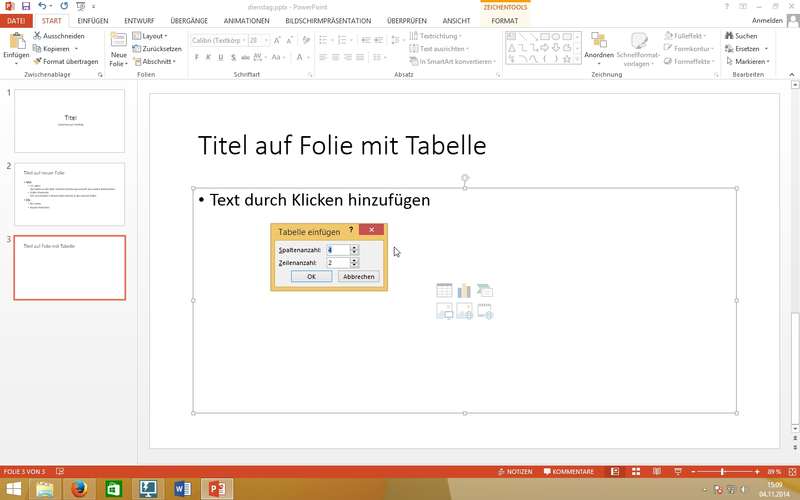This screenshot has width=800, height=500.
Task: Click help question mark in Tabelle einfügen dialog
Action: (x=351, y=230)
